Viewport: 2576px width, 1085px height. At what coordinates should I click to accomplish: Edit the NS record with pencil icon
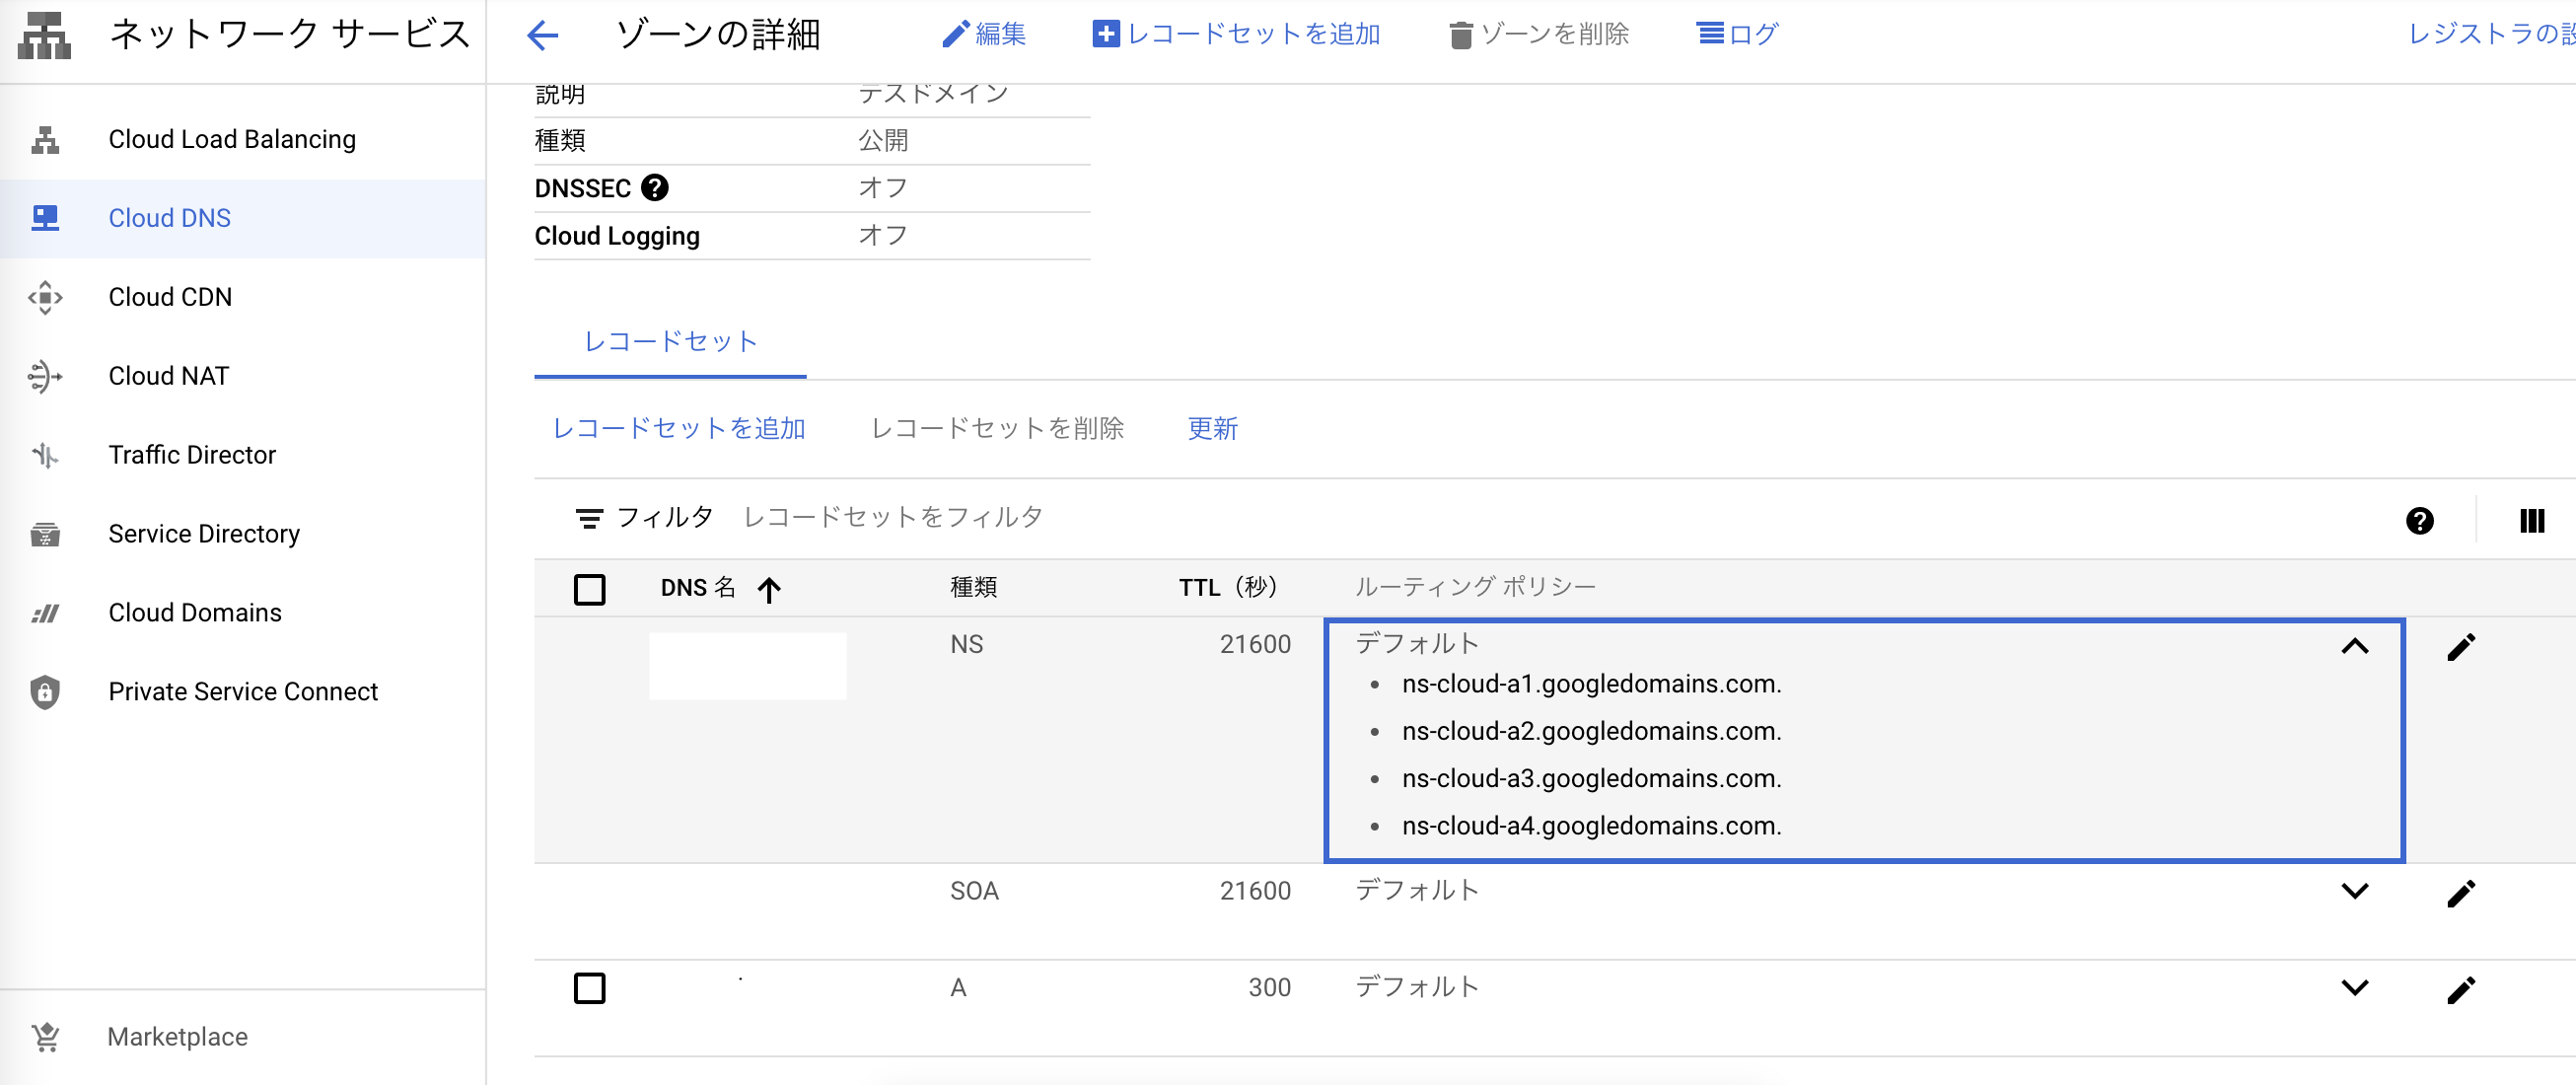[x=2460, y=647]
